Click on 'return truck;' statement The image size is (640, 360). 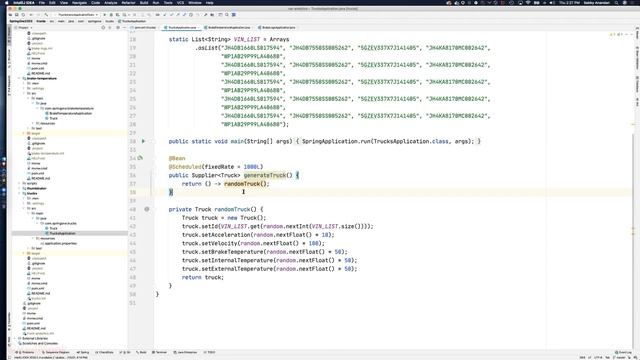(x=203, y=277)
